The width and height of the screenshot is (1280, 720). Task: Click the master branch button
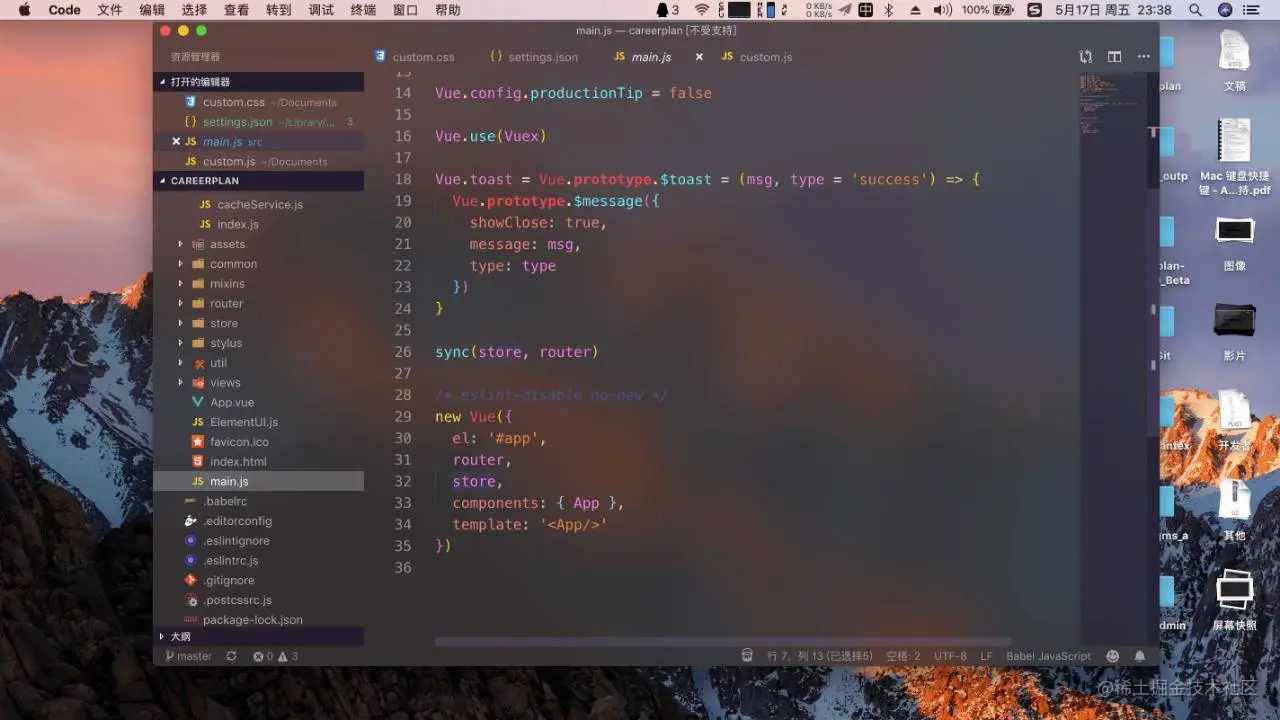(x=190, y=656)
